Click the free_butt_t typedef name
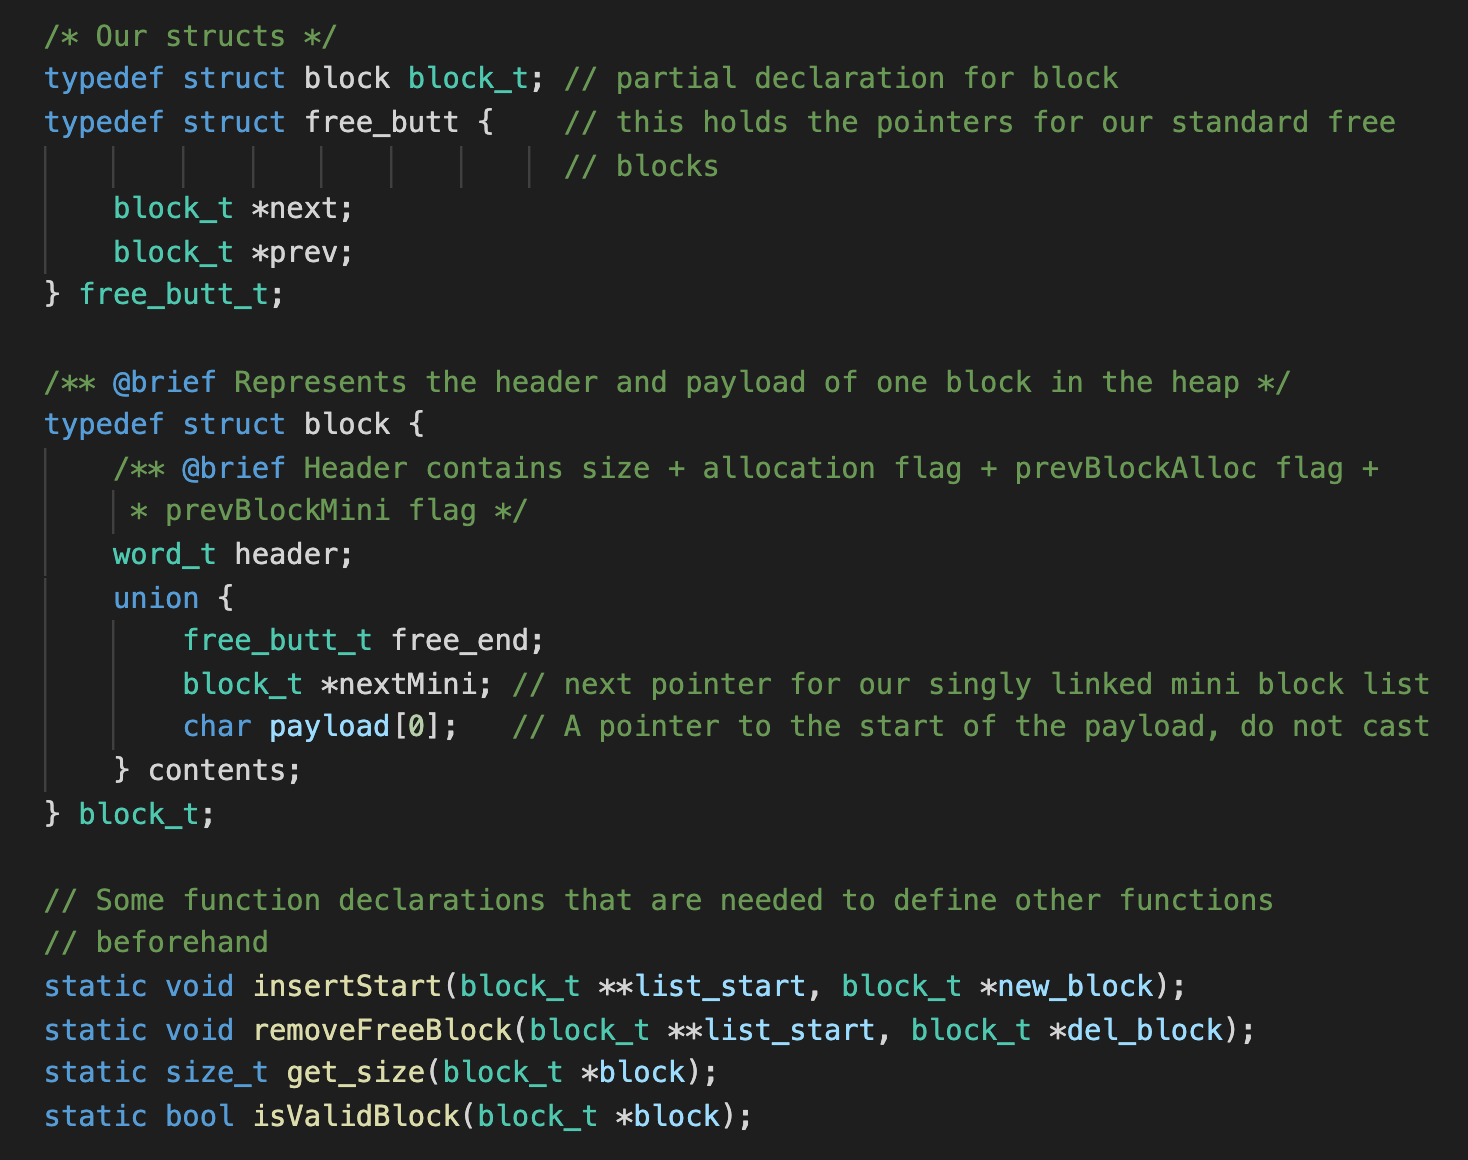This screenshot has height=1160, width=1468. (x=175, y=294)
